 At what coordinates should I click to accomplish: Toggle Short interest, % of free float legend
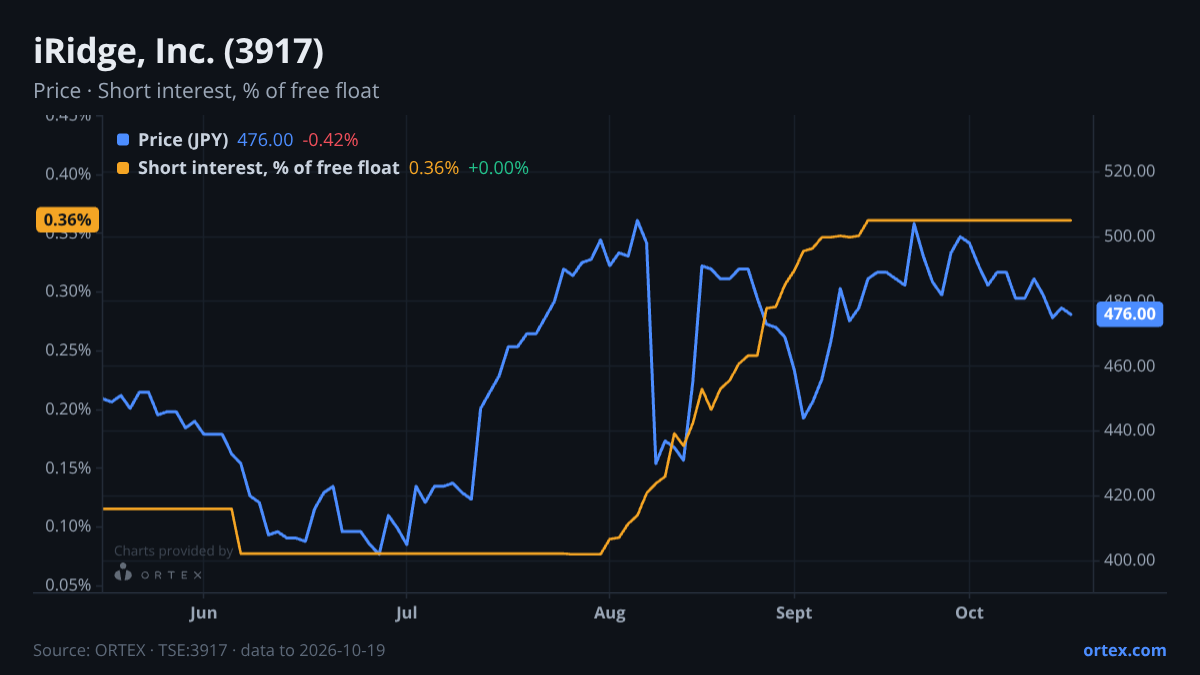[x=268, y=168]
